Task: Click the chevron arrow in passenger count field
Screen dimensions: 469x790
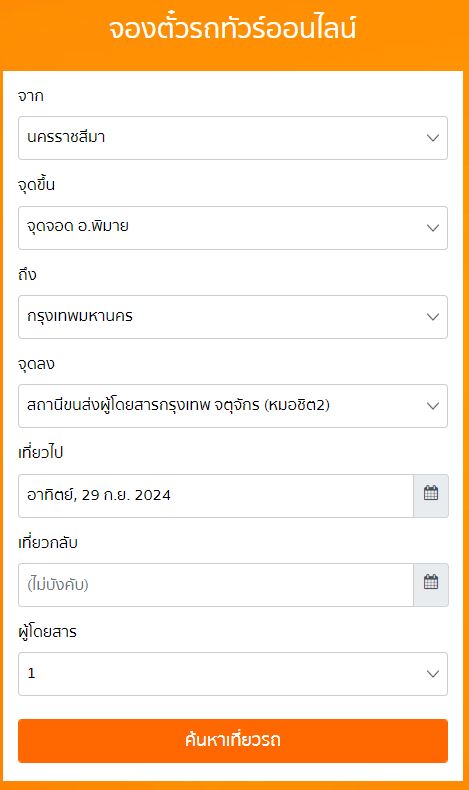Action: 433,674
